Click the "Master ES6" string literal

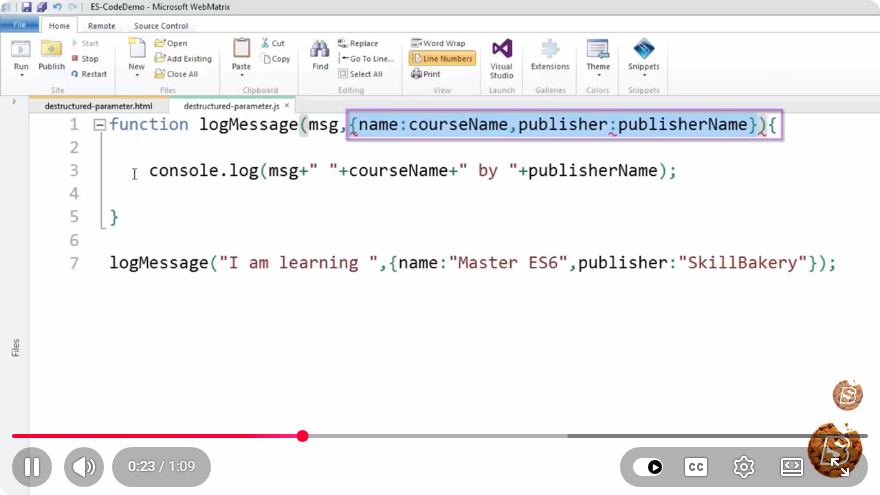tap(508, 263)
